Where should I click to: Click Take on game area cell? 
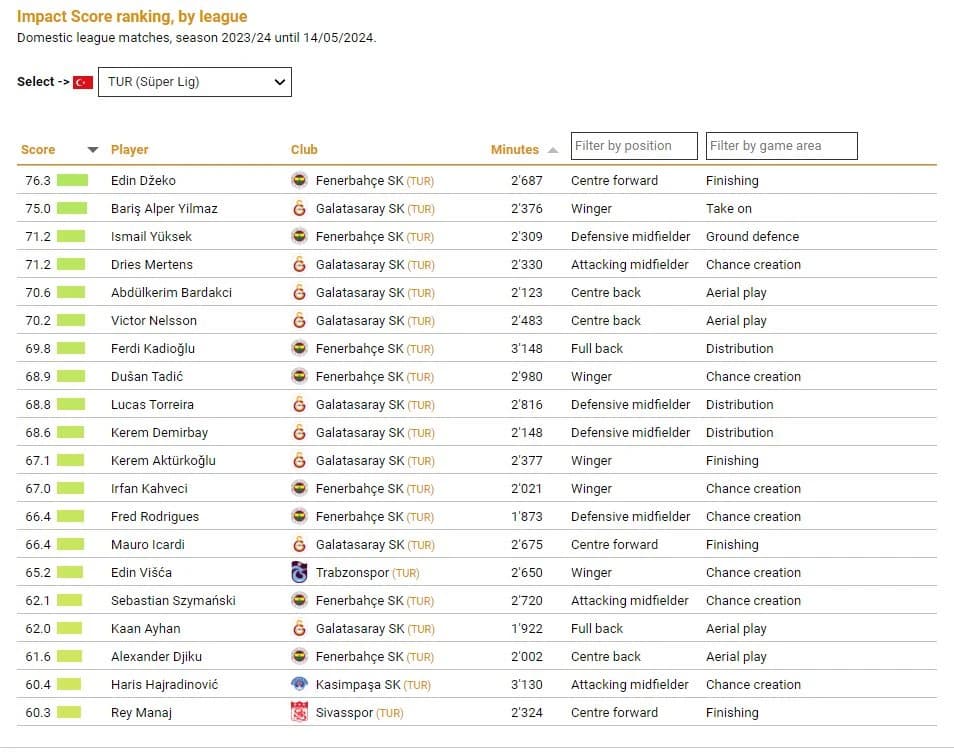tap(729, 209)
